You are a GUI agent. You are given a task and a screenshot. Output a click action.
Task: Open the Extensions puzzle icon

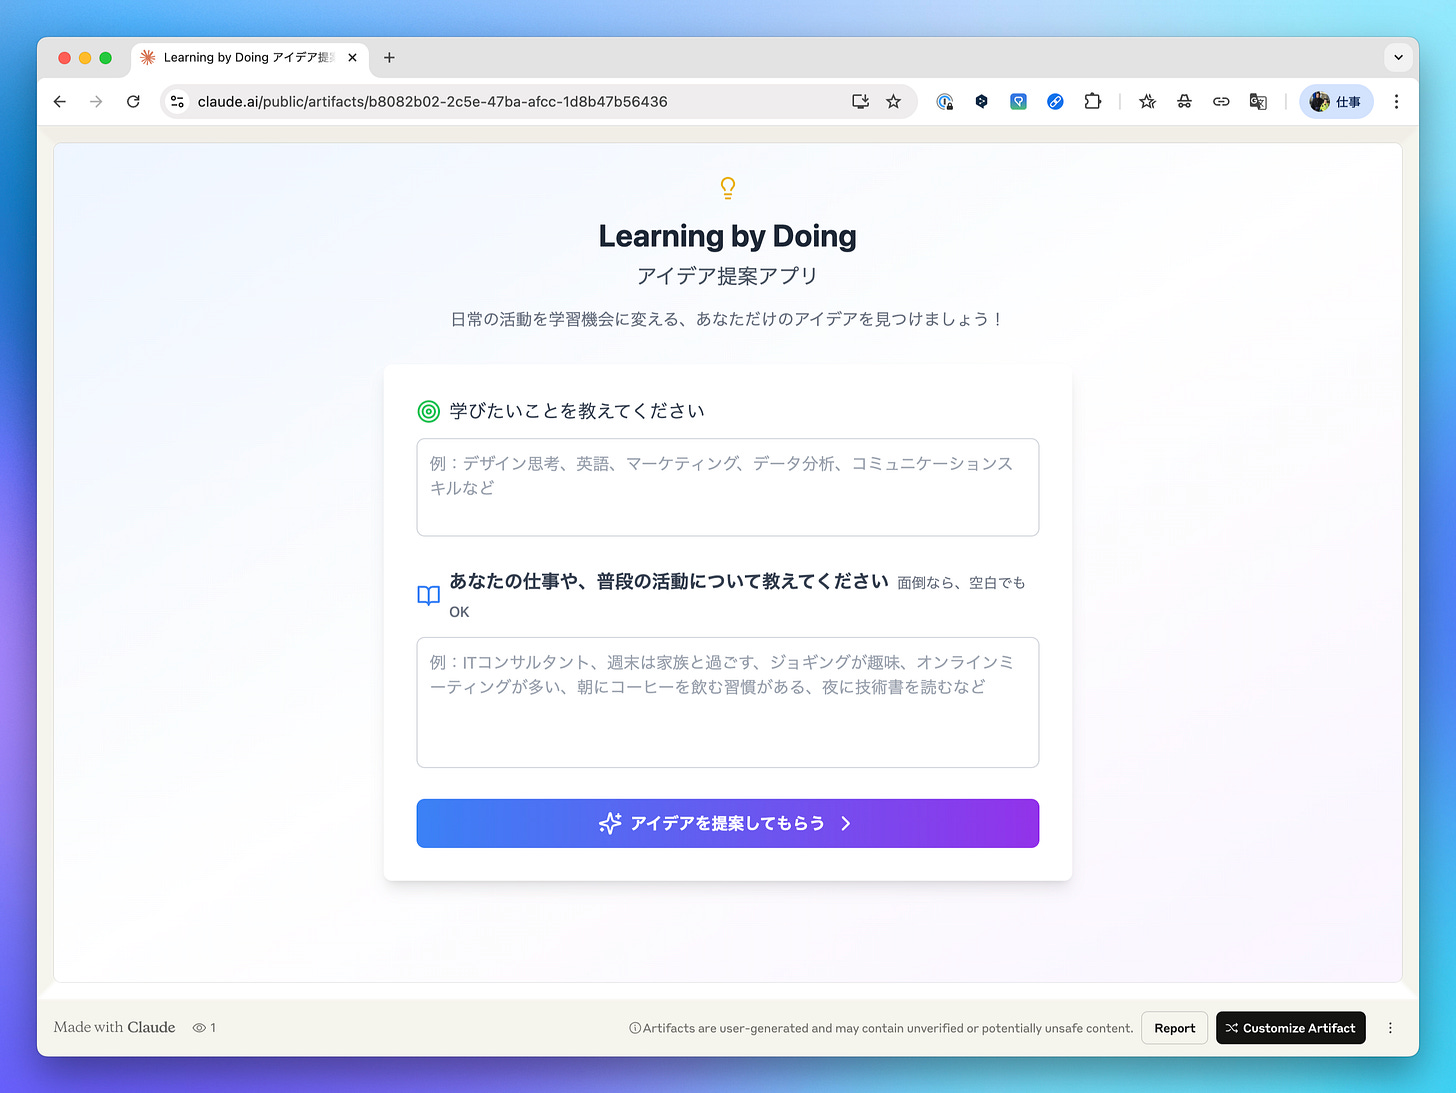(x=1092, y=101)
